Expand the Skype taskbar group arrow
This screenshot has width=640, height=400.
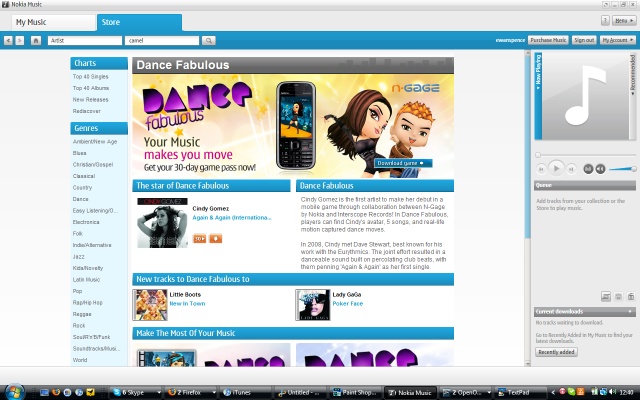[158, 393]
